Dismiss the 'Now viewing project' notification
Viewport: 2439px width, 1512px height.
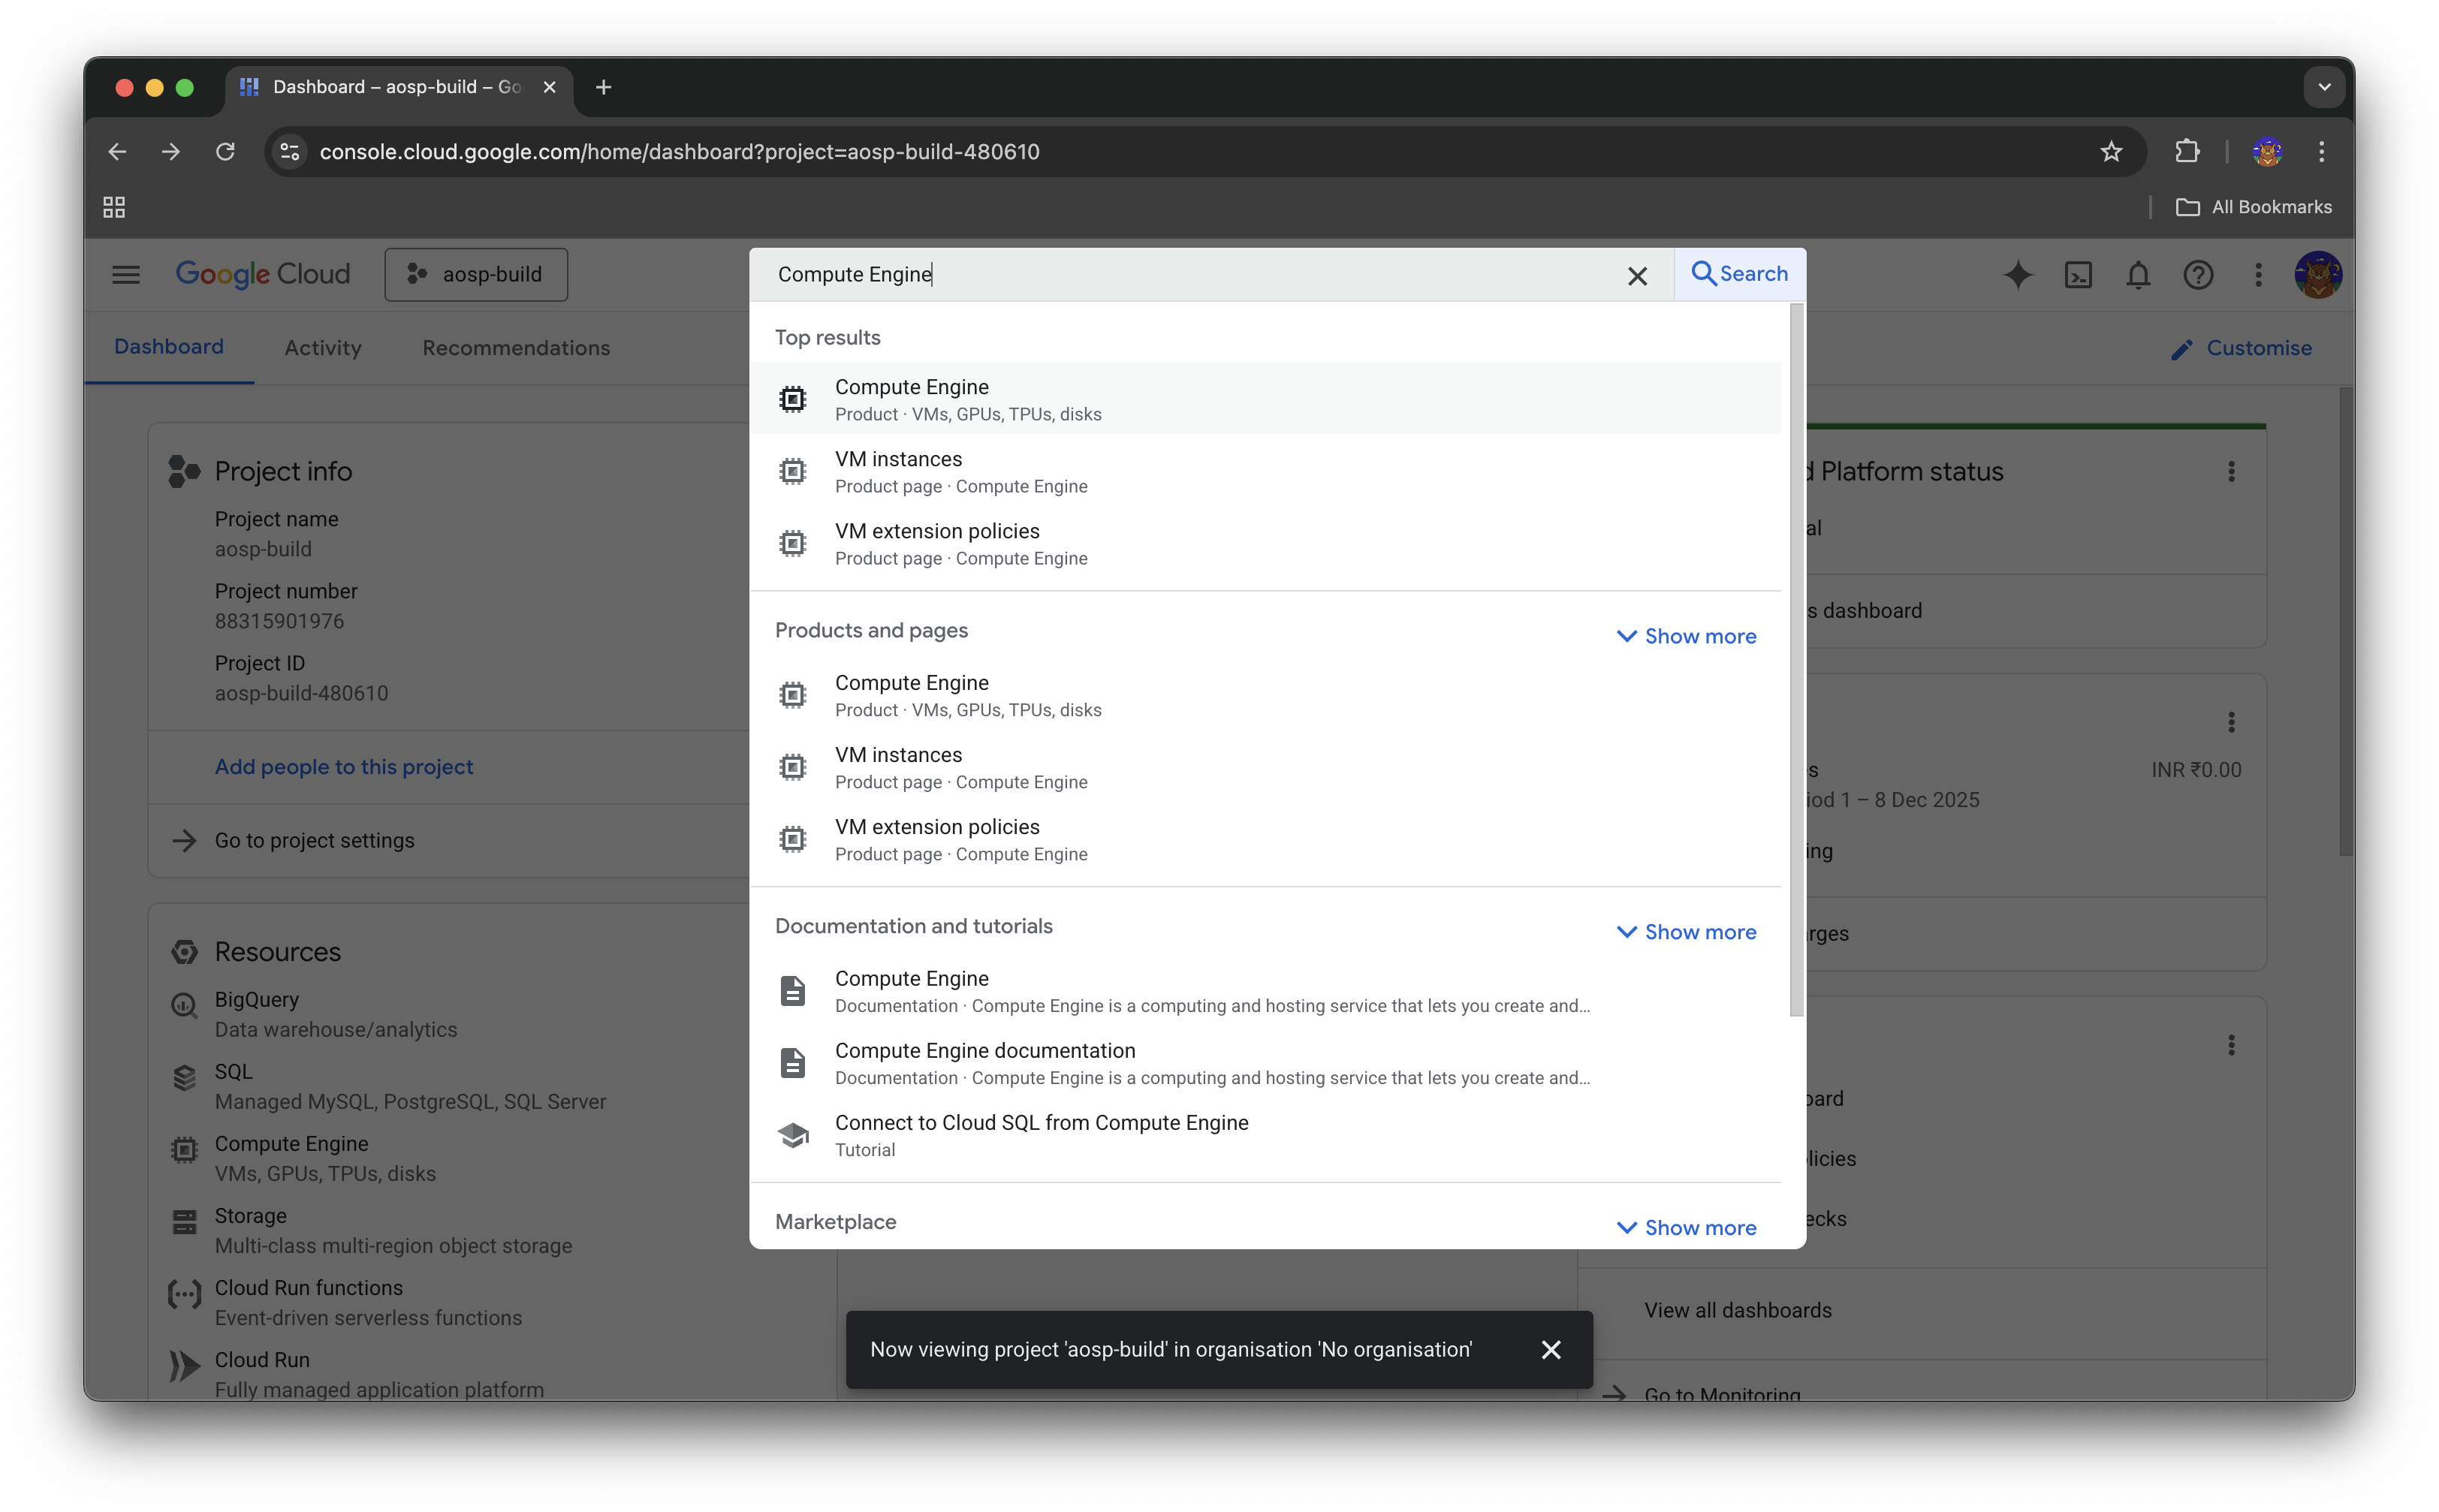1551,1350
